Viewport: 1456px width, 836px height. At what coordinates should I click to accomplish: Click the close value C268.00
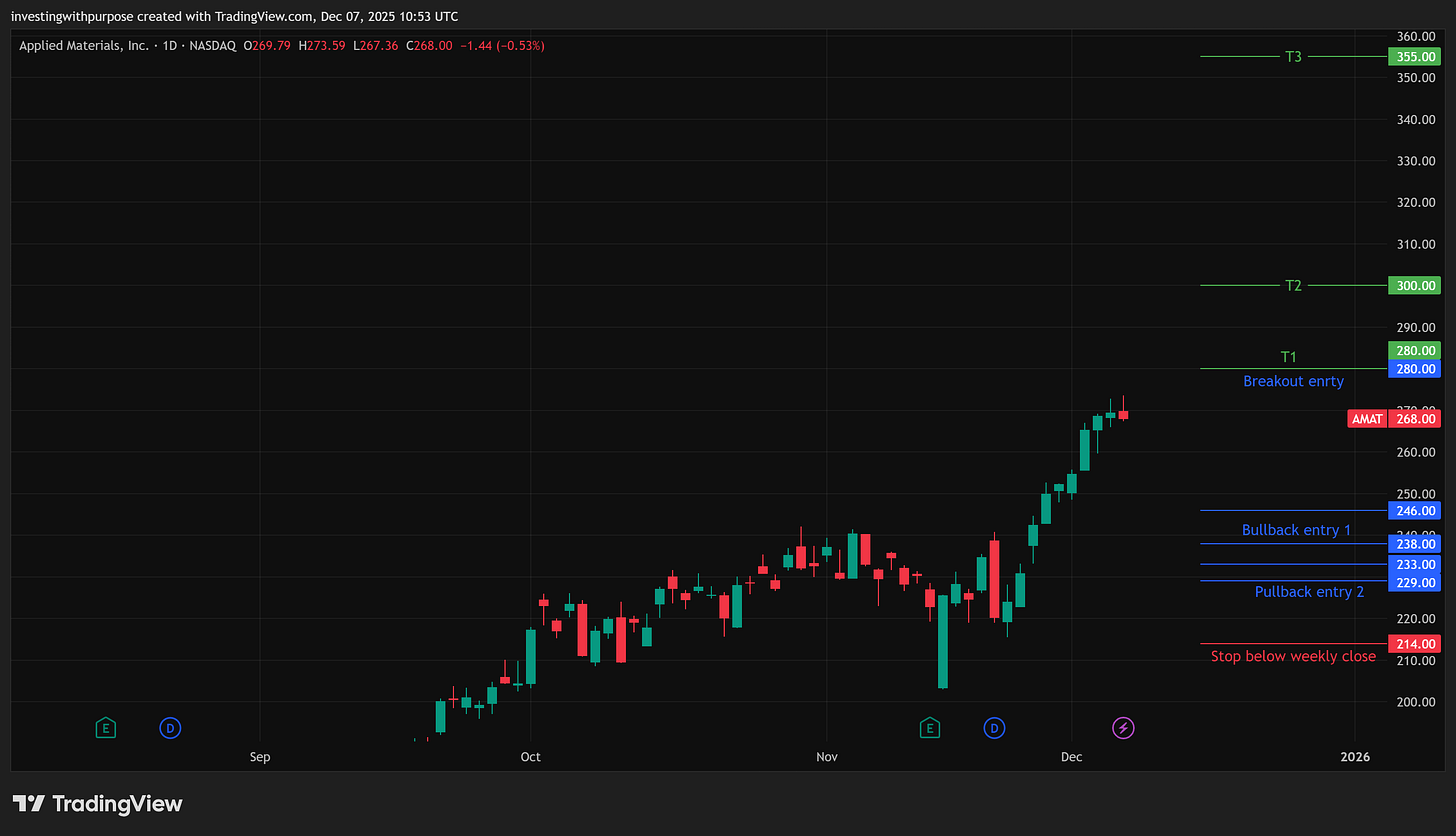point(430,45)
